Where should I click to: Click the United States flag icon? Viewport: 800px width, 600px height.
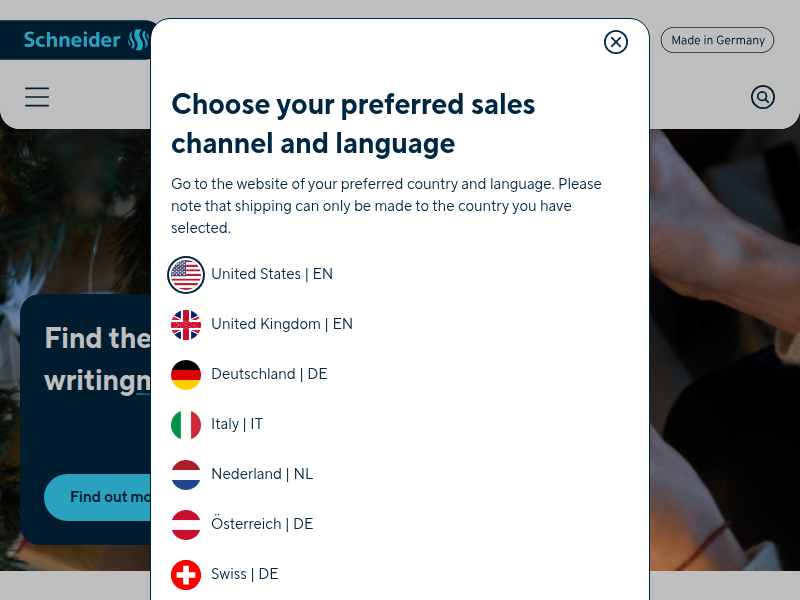(186, 274)
